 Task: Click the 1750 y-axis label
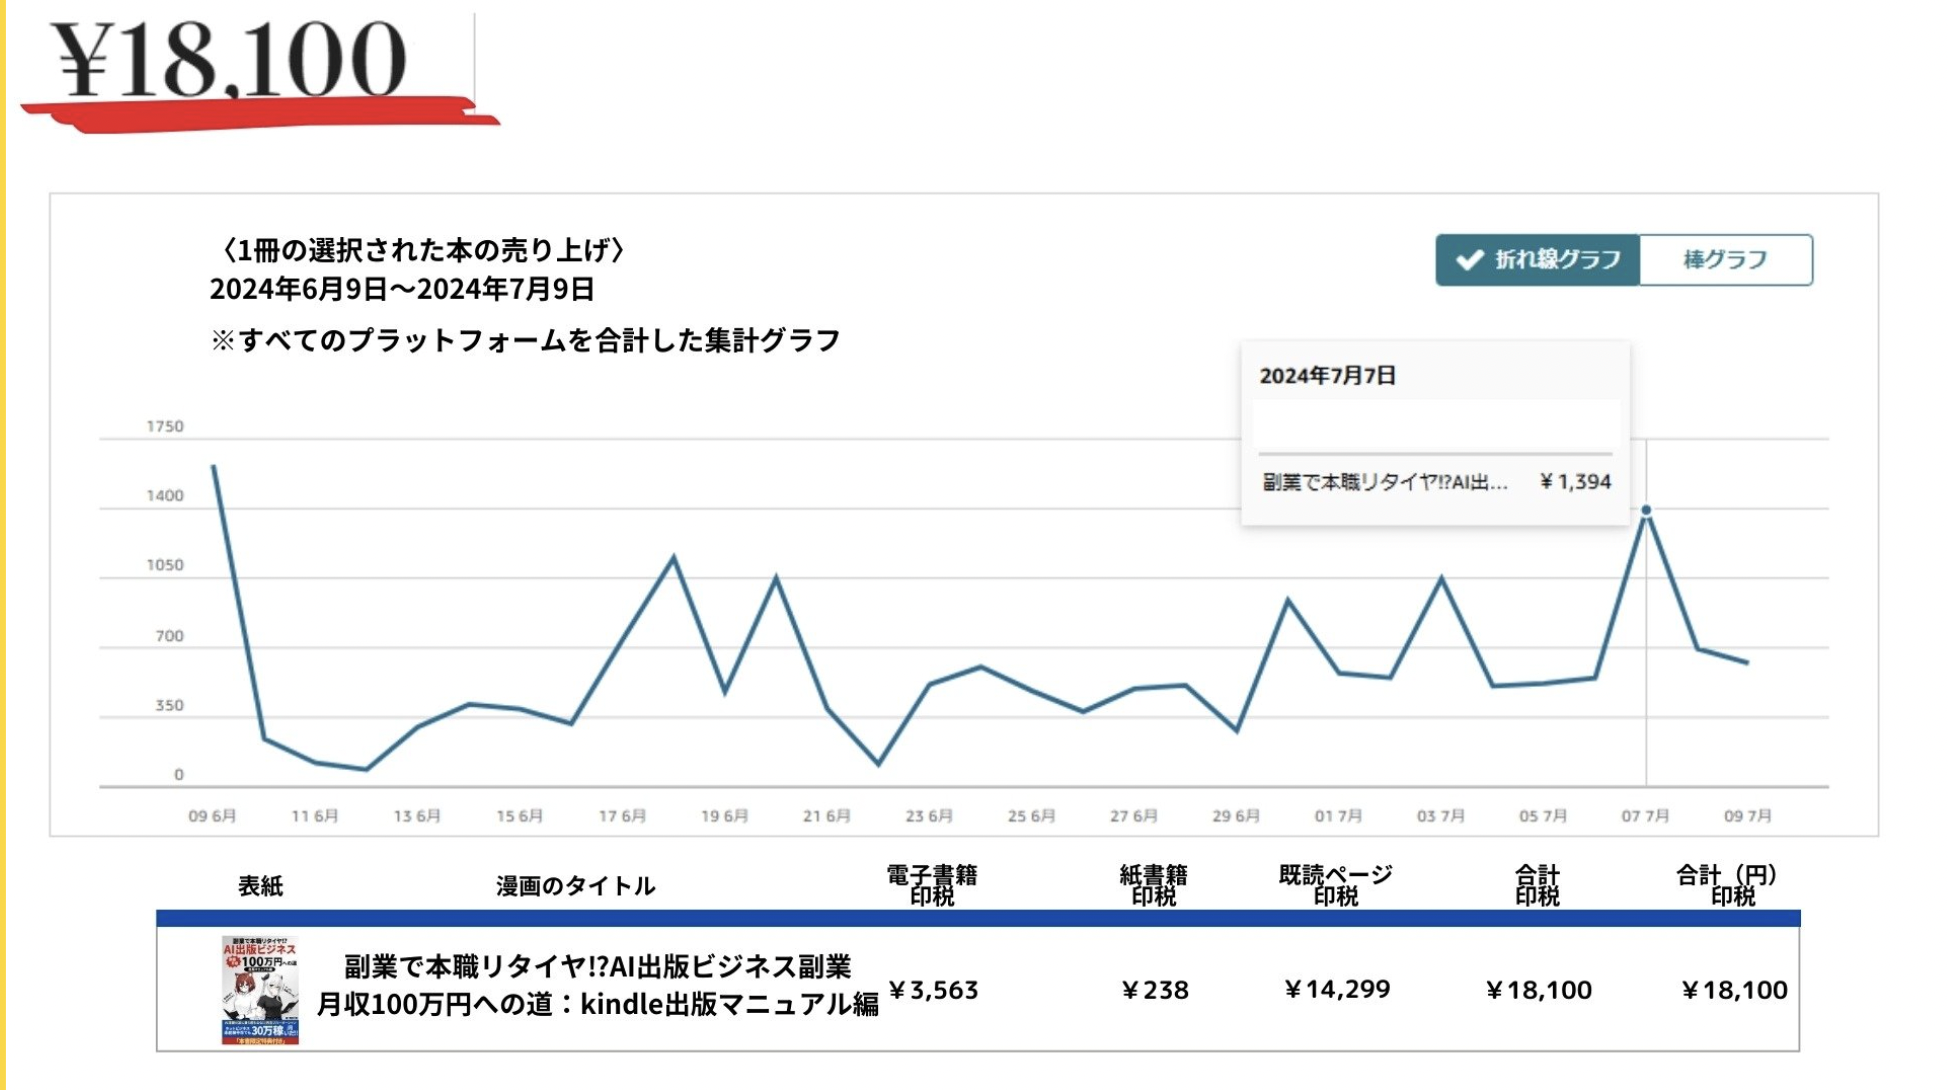click(165, 426)
